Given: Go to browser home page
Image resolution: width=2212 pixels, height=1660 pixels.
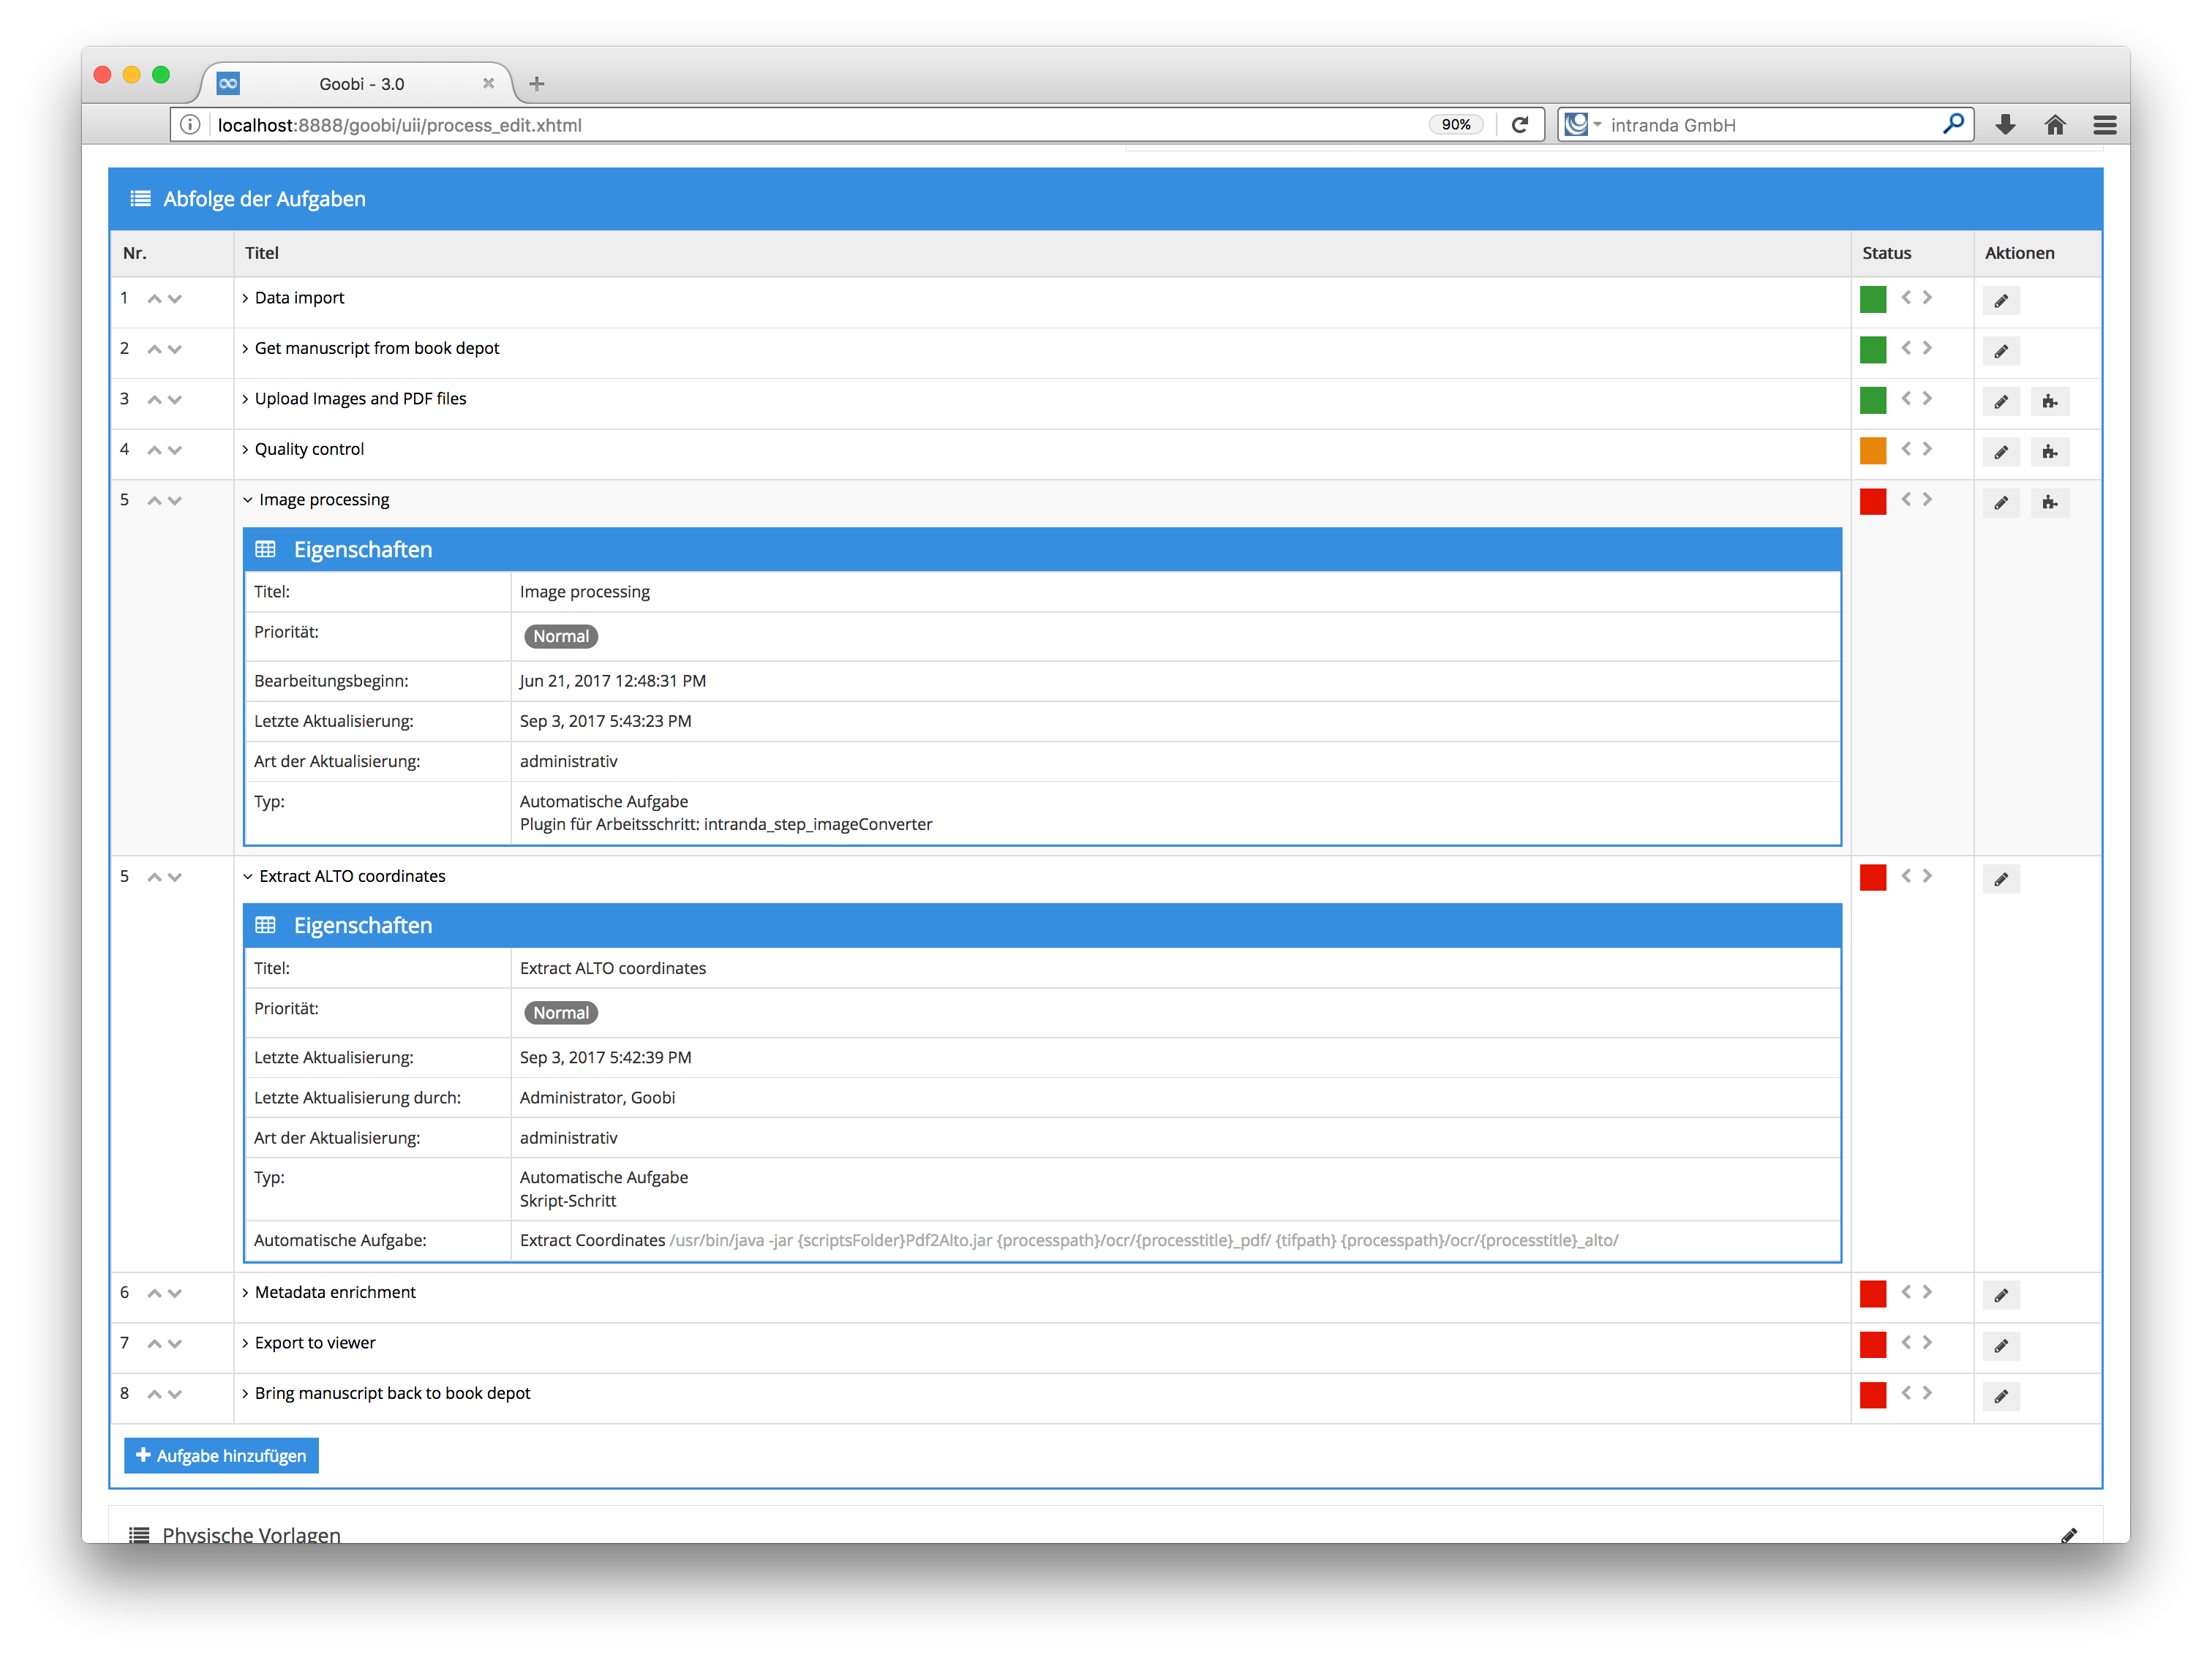Looking at the screenshot, I should pos(2054,125).
